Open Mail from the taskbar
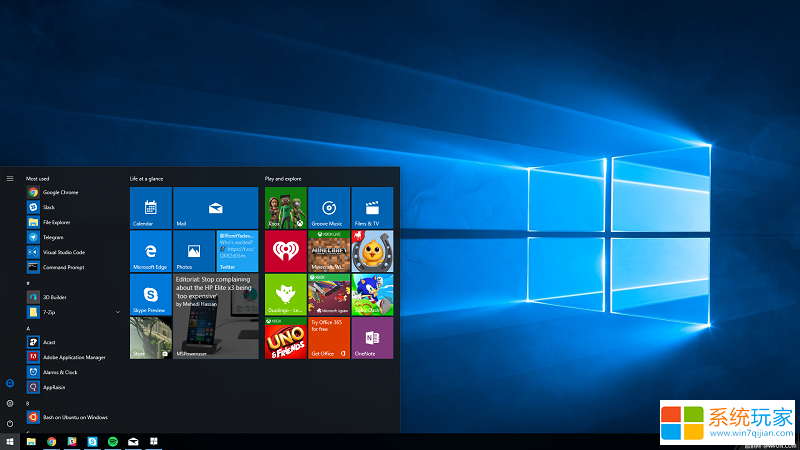Image resolution: width=800 pixels, height=450 pixels. pyautogui.click(x=133, y=441)
